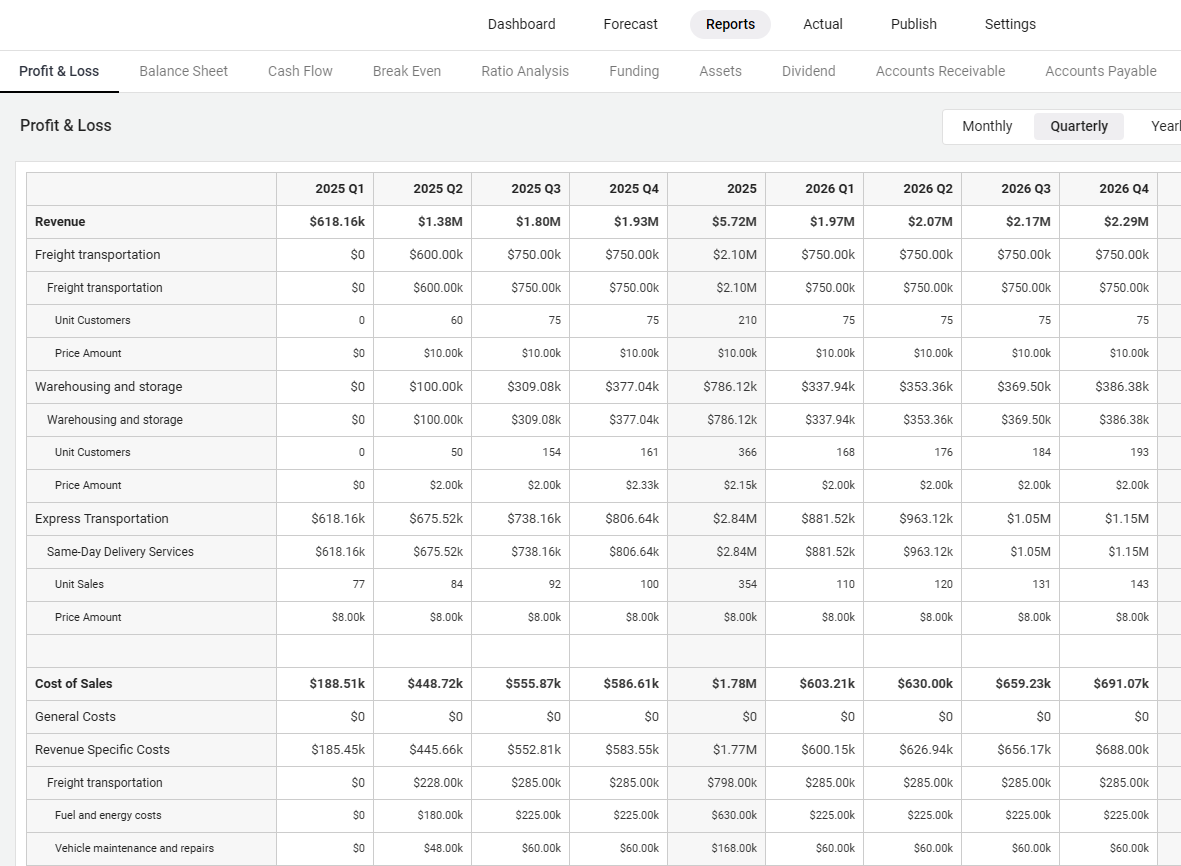Screen dimensions: 1181x866
Task: Click the 2025 Q4 column header
Action: point(619,189)
